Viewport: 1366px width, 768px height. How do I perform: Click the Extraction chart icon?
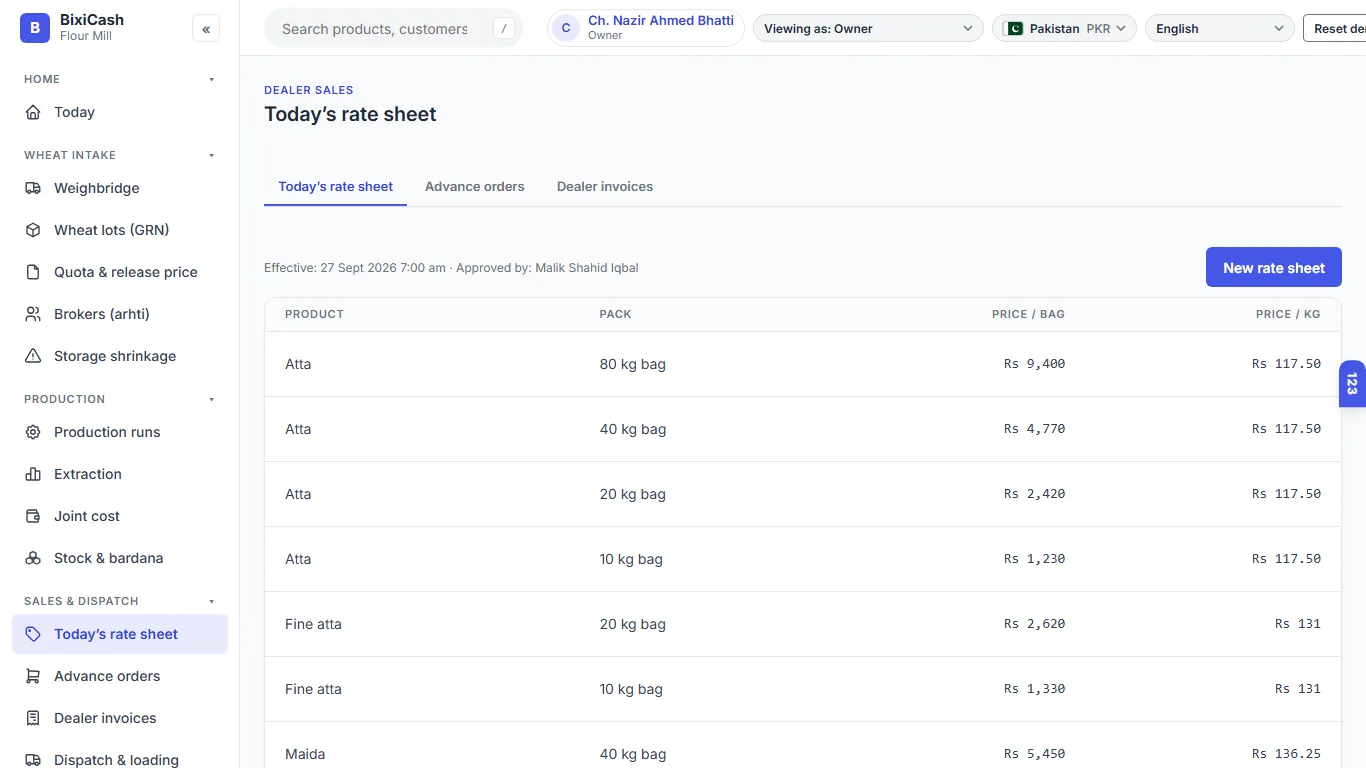(33, 474)
